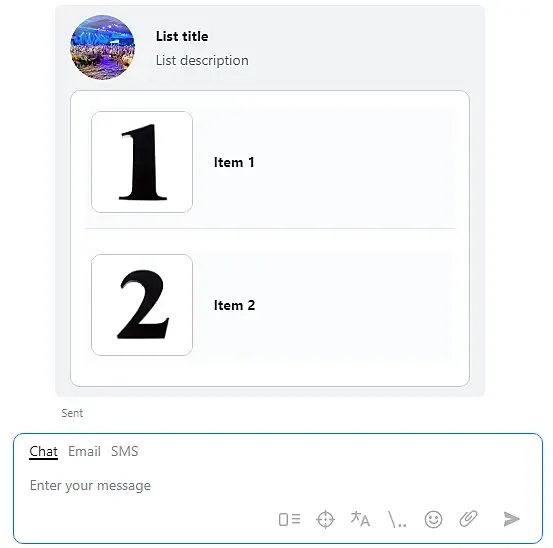Switch to the Email tab
The width and height of the screenshot is (553, 548).
point(84,451)
